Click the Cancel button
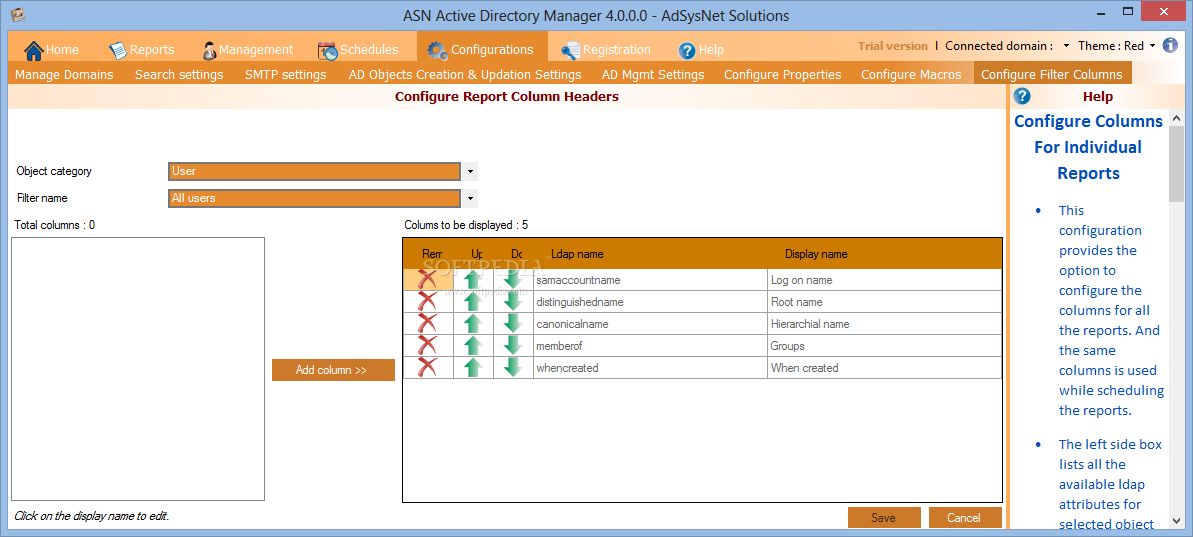 (964, 518)
